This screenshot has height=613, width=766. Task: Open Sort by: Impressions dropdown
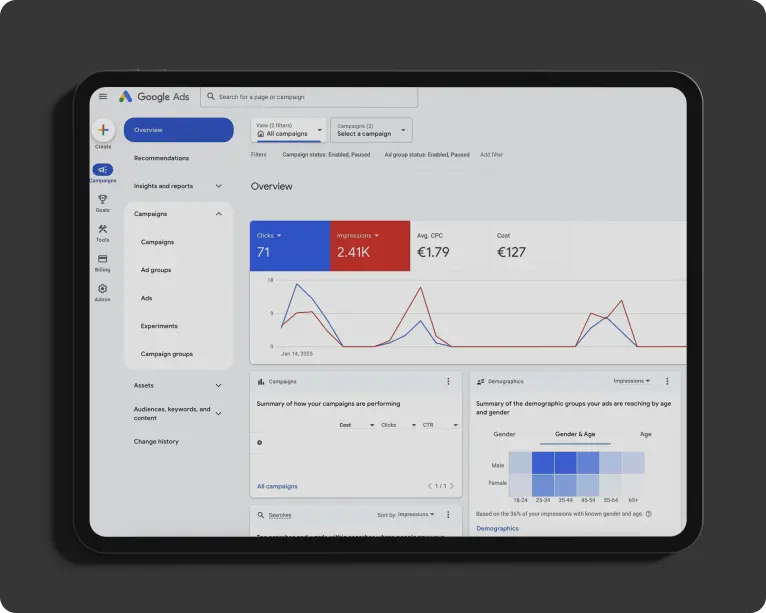(405, 515)
